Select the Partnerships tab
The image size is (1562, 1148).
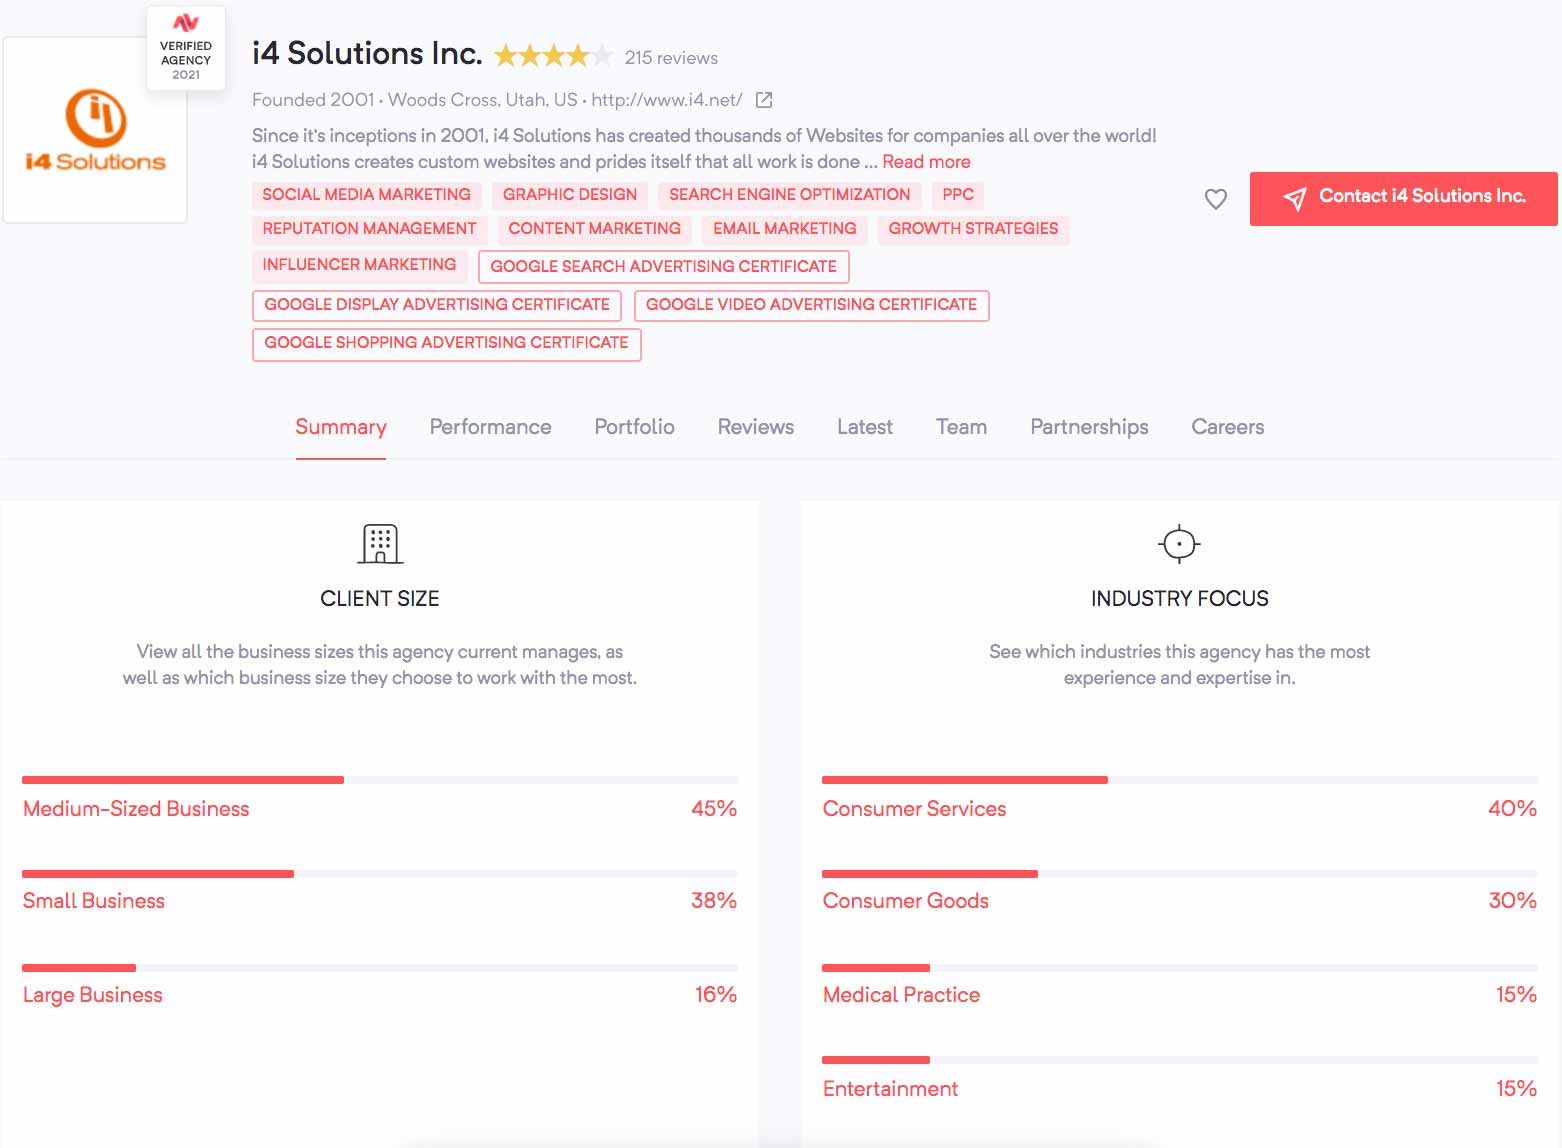1089,427
